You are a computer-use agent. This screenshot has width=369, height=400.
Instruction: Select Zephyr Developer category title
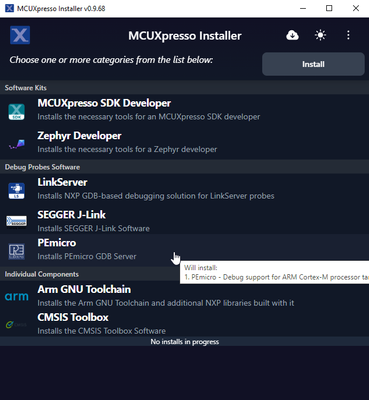pos(79,136)
